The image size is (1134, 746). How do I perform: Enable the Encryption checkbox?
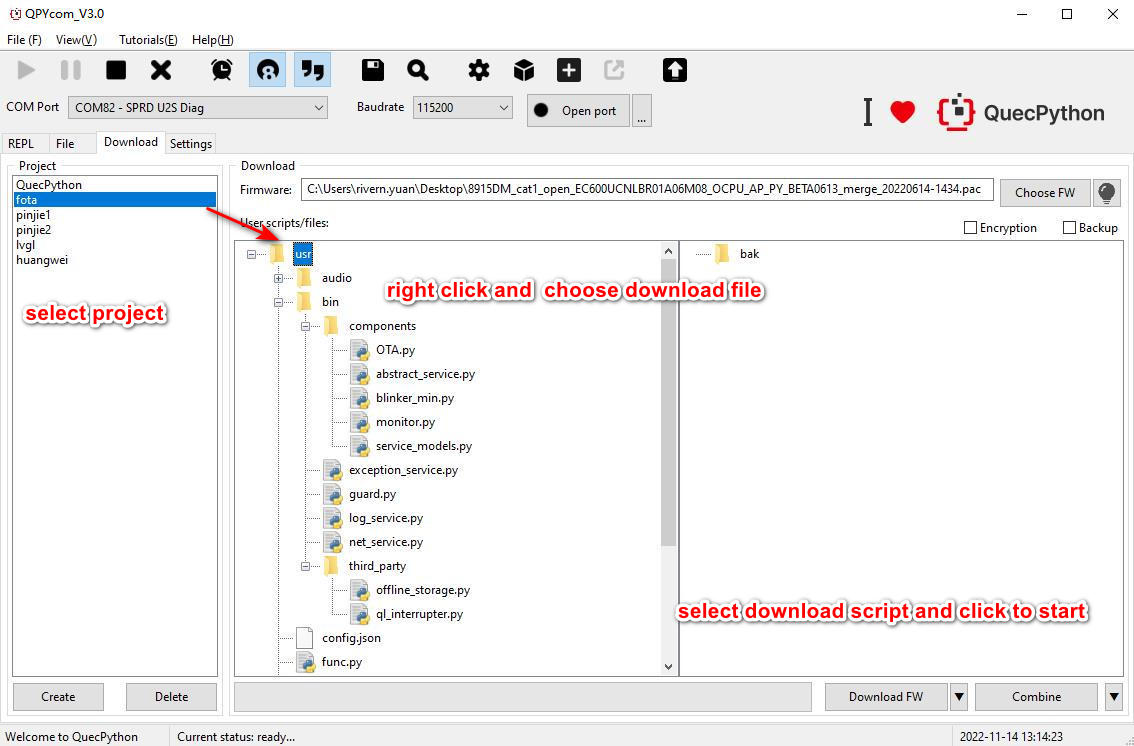969,227
